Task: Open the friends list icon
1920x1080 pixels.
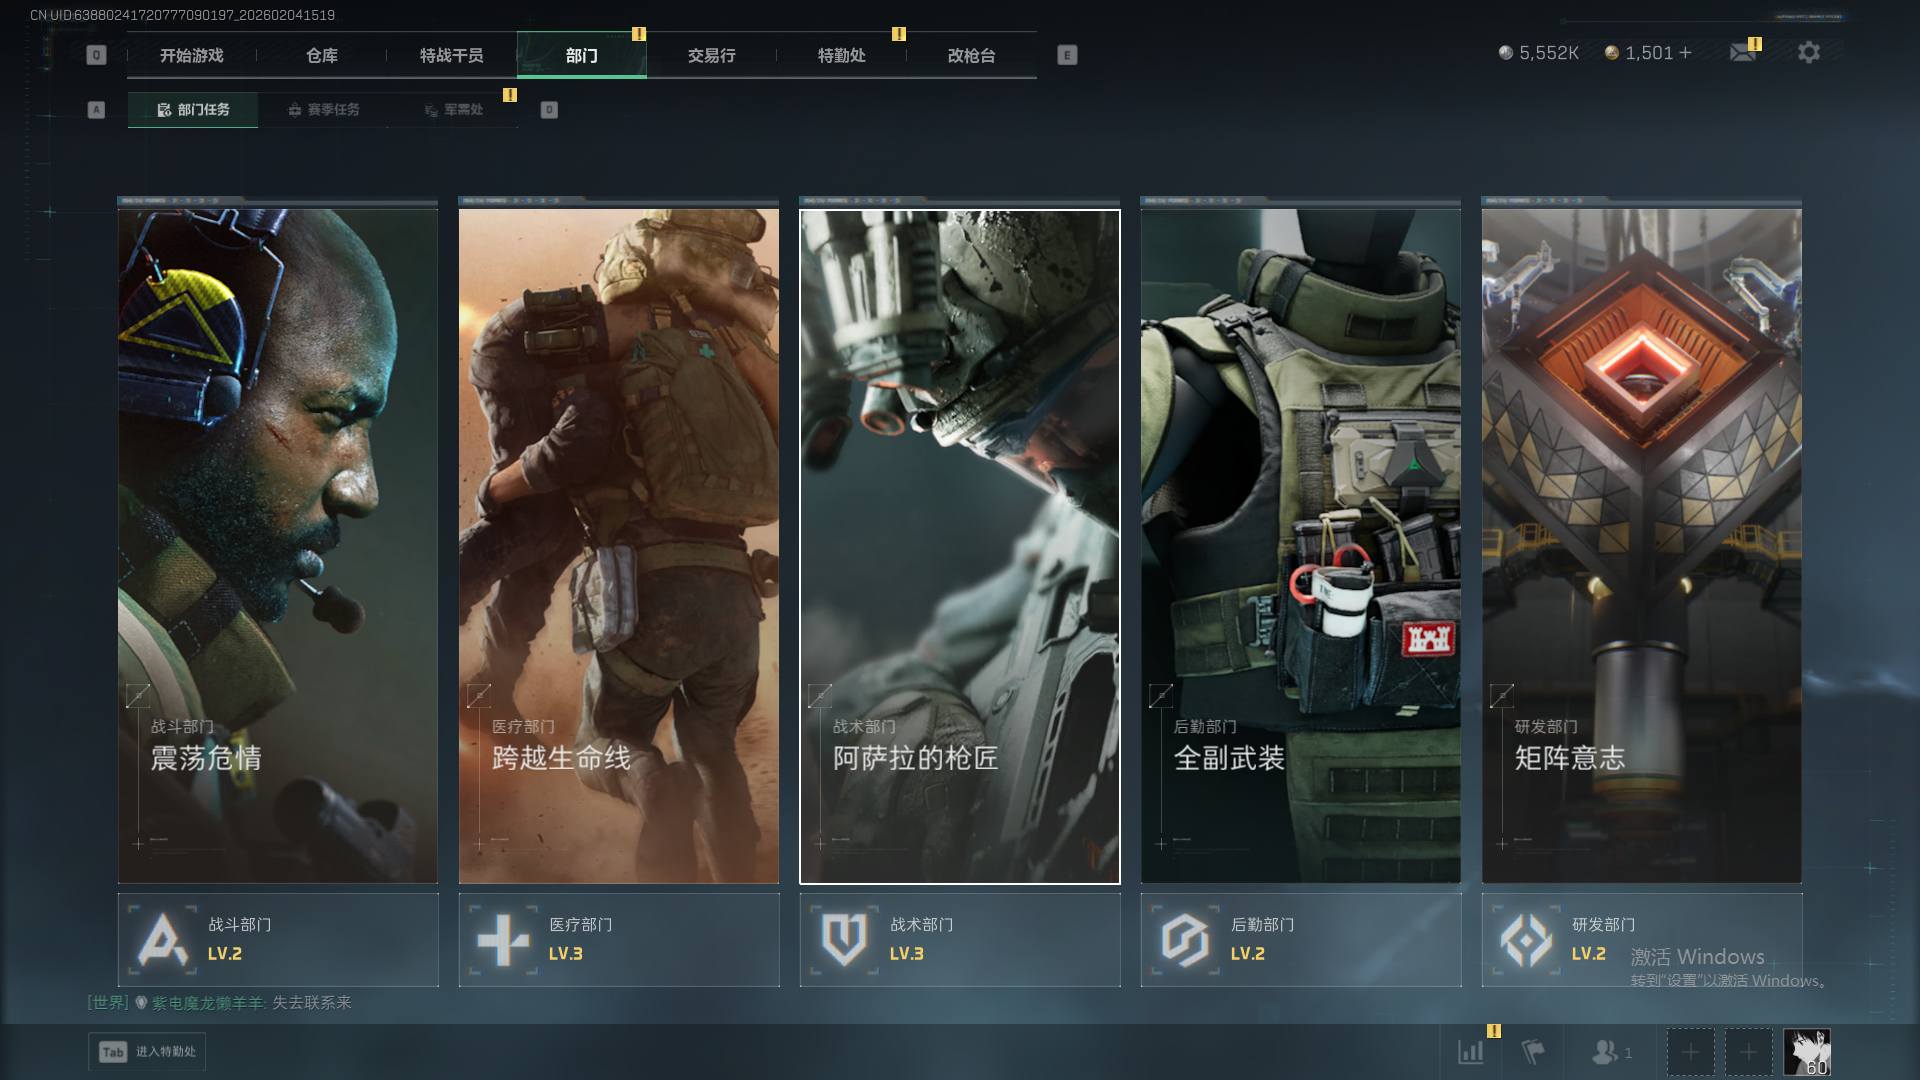Action: 1605,1052
